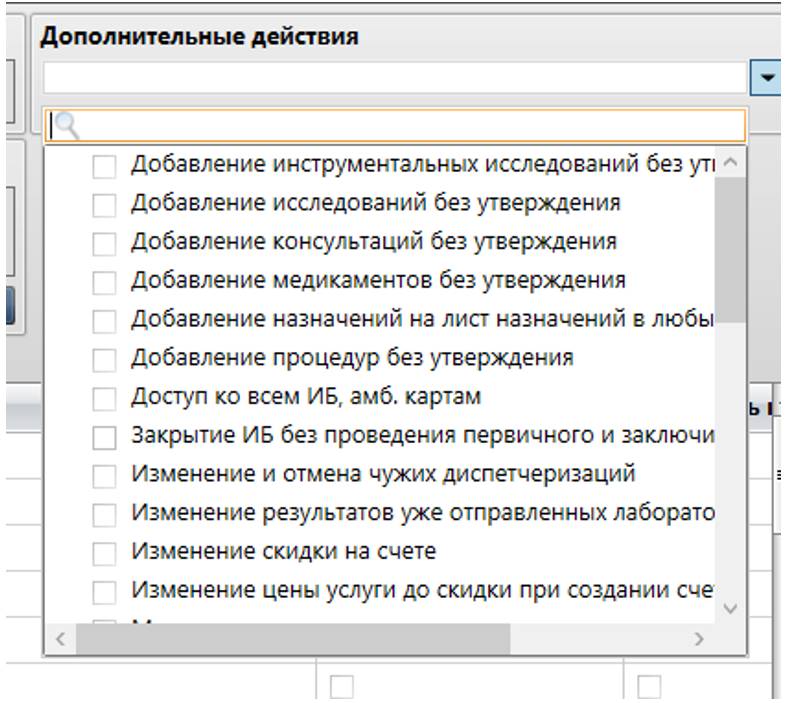Click the vertical scrollbar up arrow
The height and width of the screenshot is (703, 788).
point(730,162)
